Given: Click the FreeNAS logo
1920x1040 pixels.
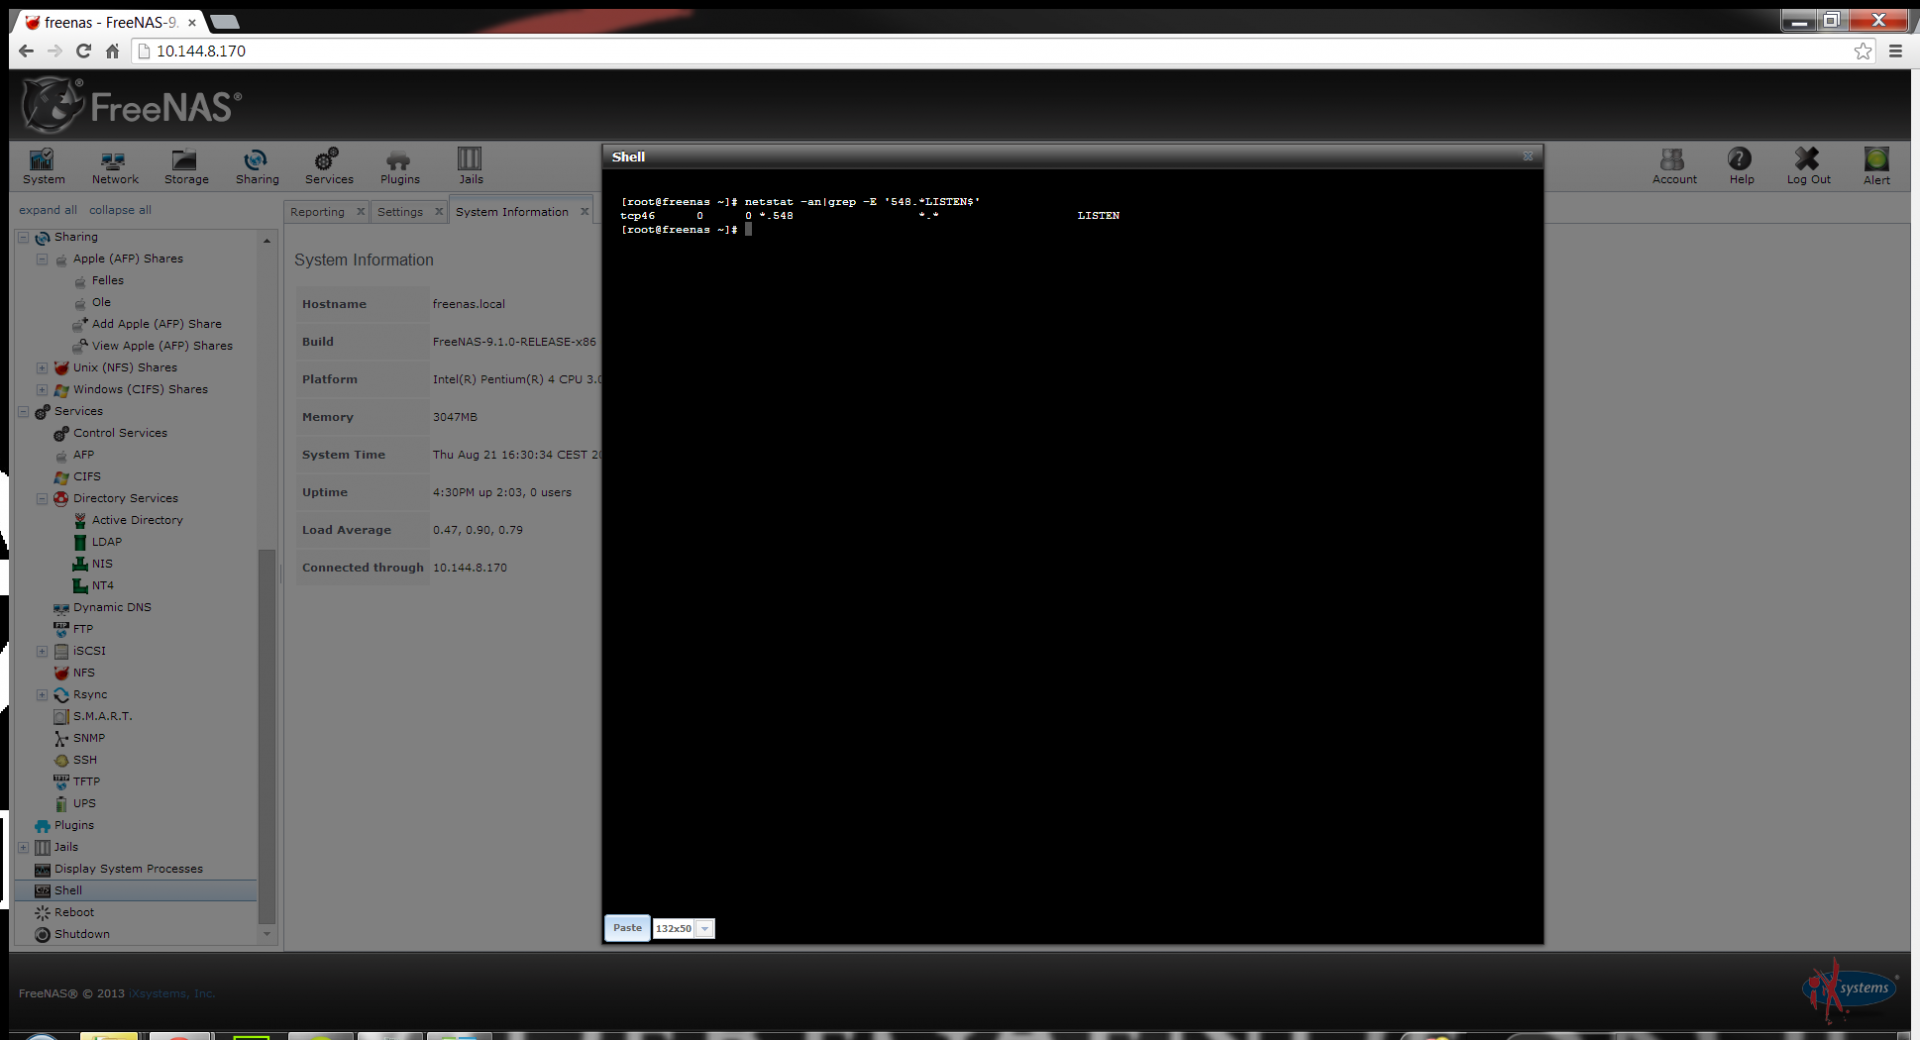Looking at the screenshot, I should tap(132, 105).
